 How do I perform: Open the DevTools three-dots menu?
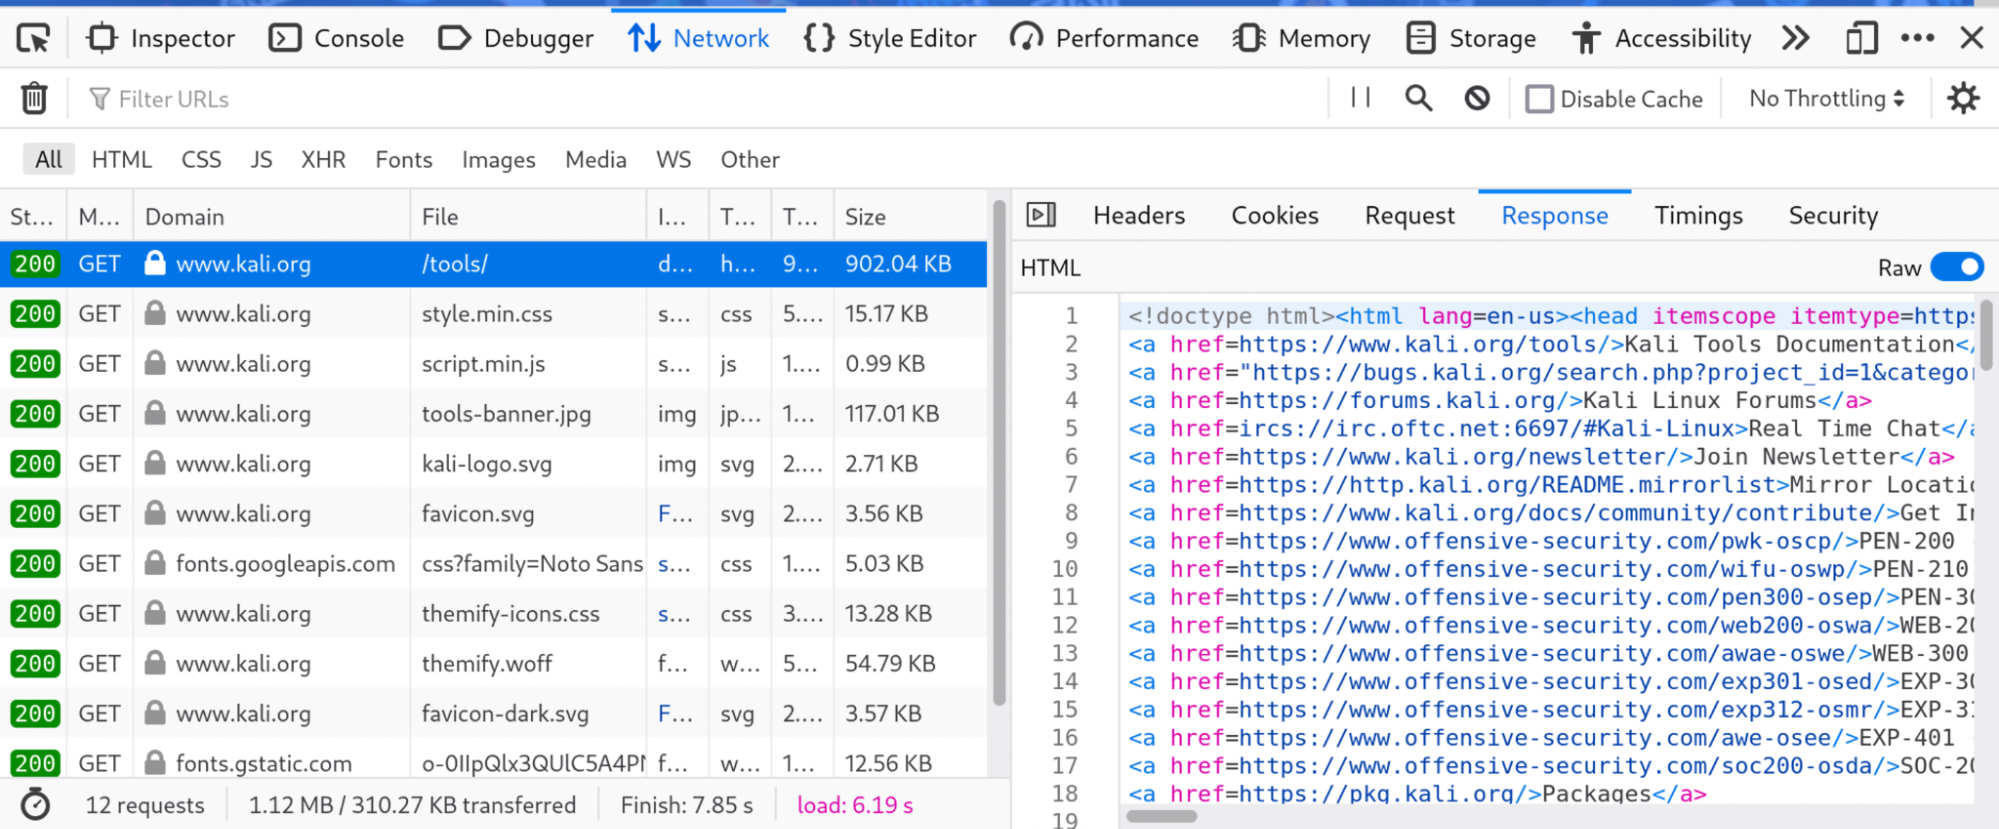[1917, 38]
